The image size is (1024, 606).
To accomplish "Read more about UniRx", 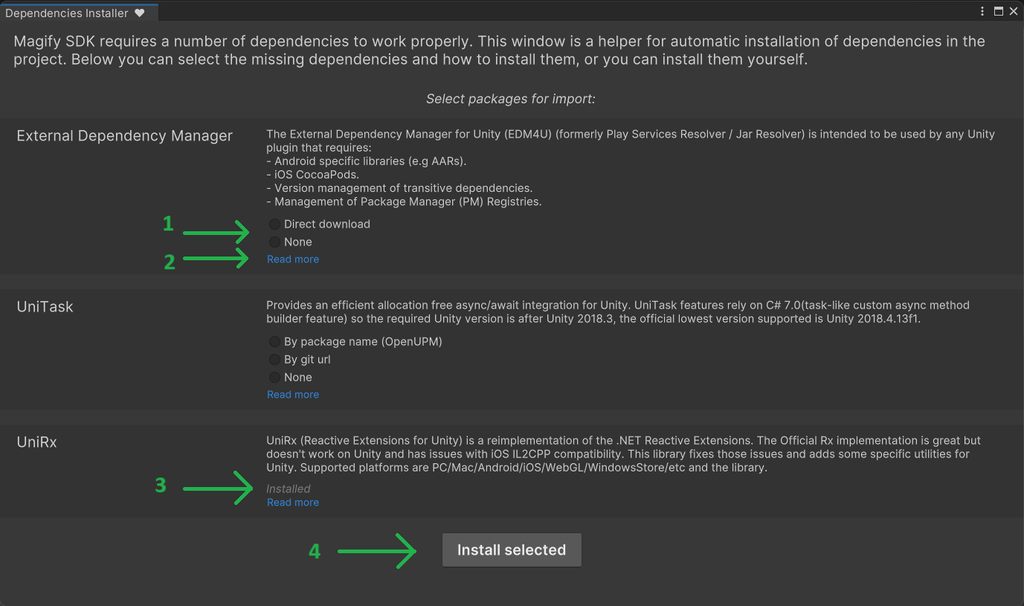I will (x=292, y=501).
